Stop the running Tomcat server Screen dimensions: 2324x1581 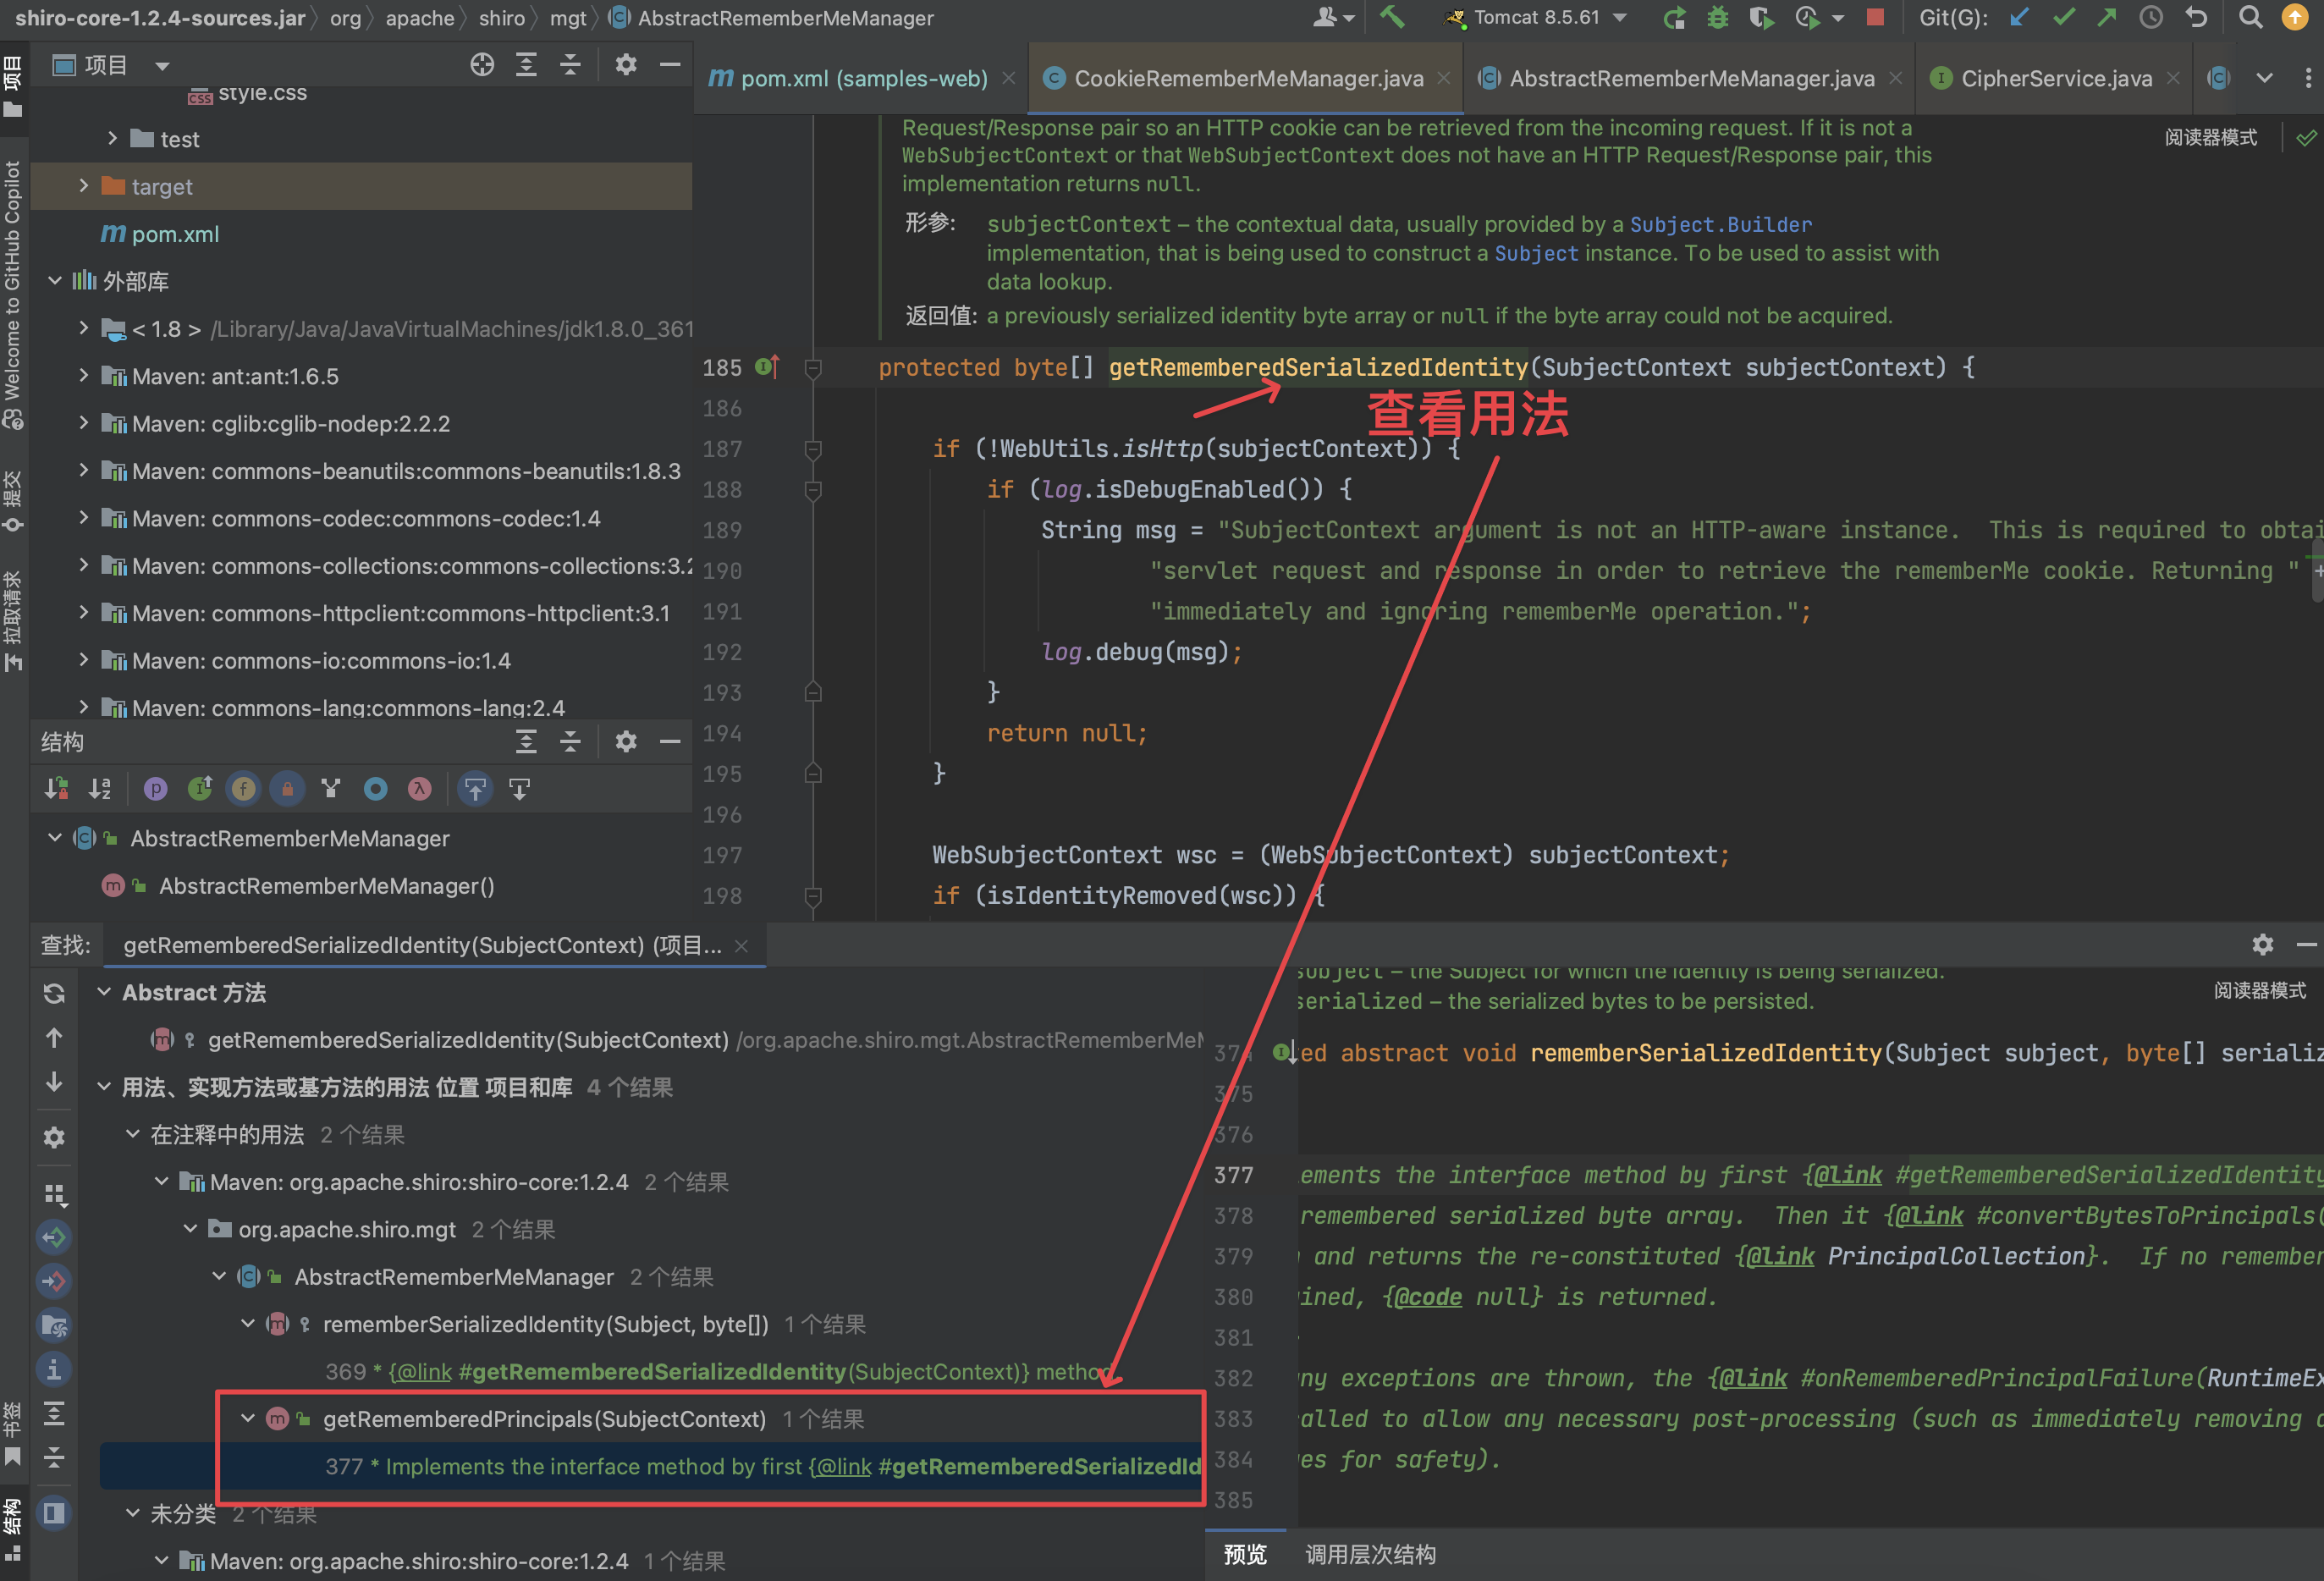point(1876,18)
